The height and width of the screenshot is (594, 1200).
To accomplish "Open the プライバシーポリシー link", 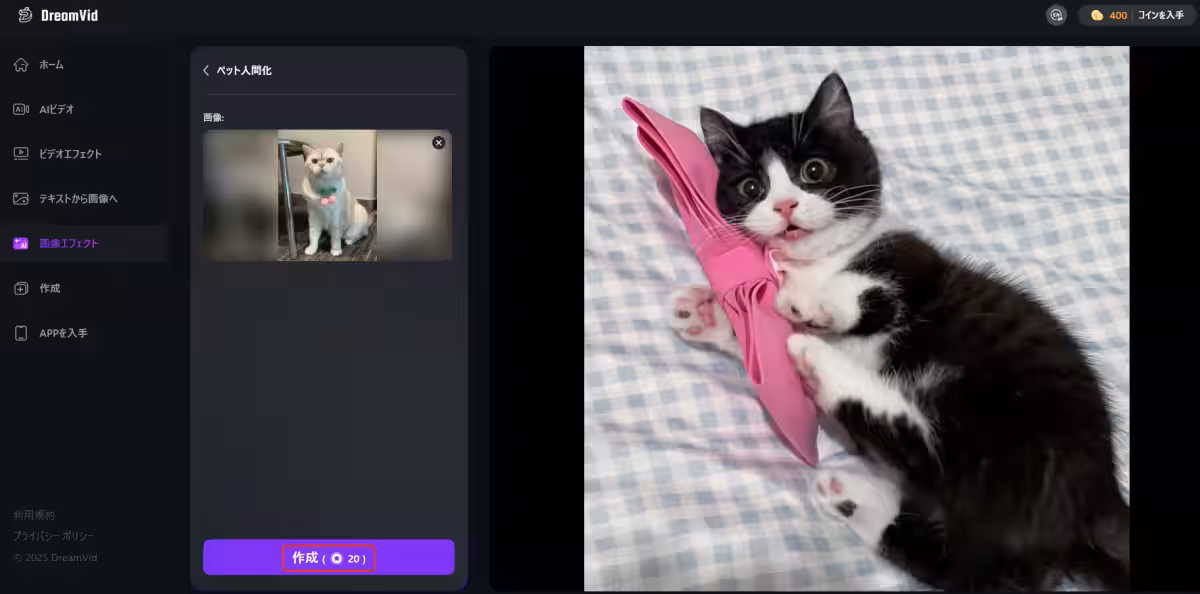I will click(x=53, y=536).
